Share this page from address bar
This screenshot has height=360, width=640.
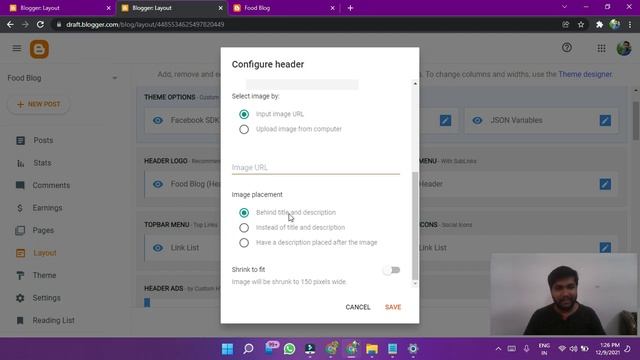coord(565,24)
